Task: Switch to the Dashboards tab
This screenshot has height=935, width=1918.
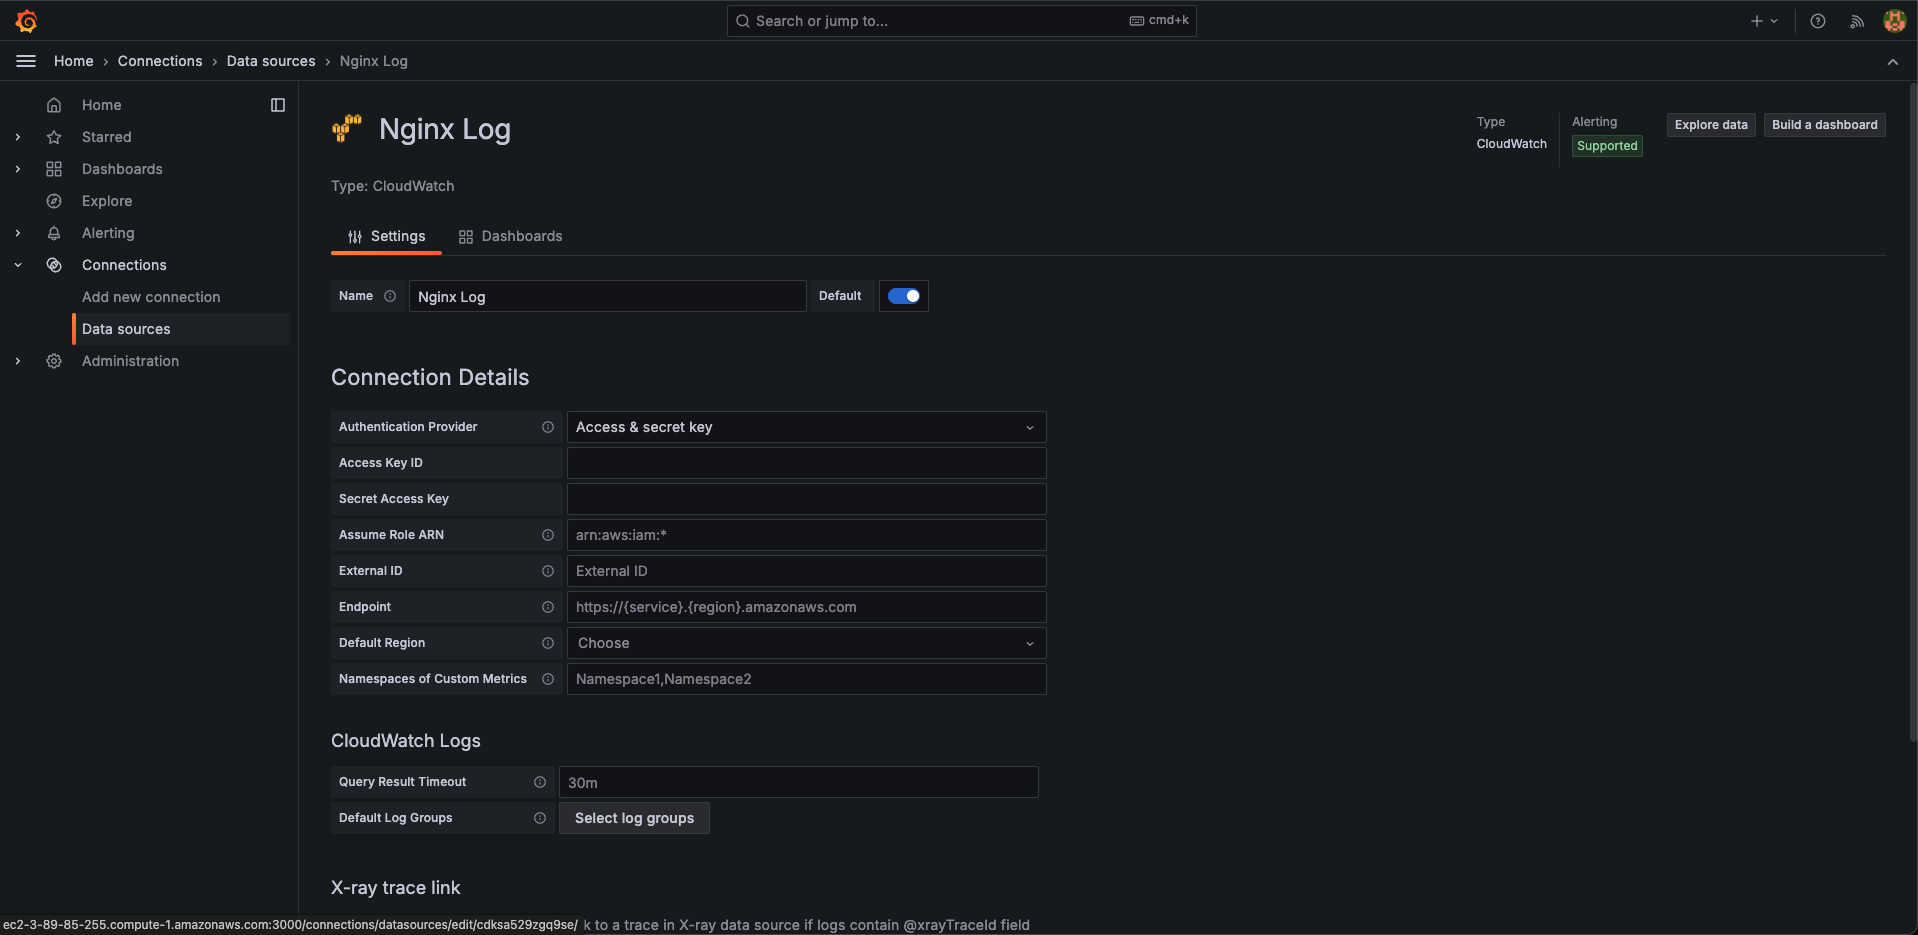Action: [510, 236]
